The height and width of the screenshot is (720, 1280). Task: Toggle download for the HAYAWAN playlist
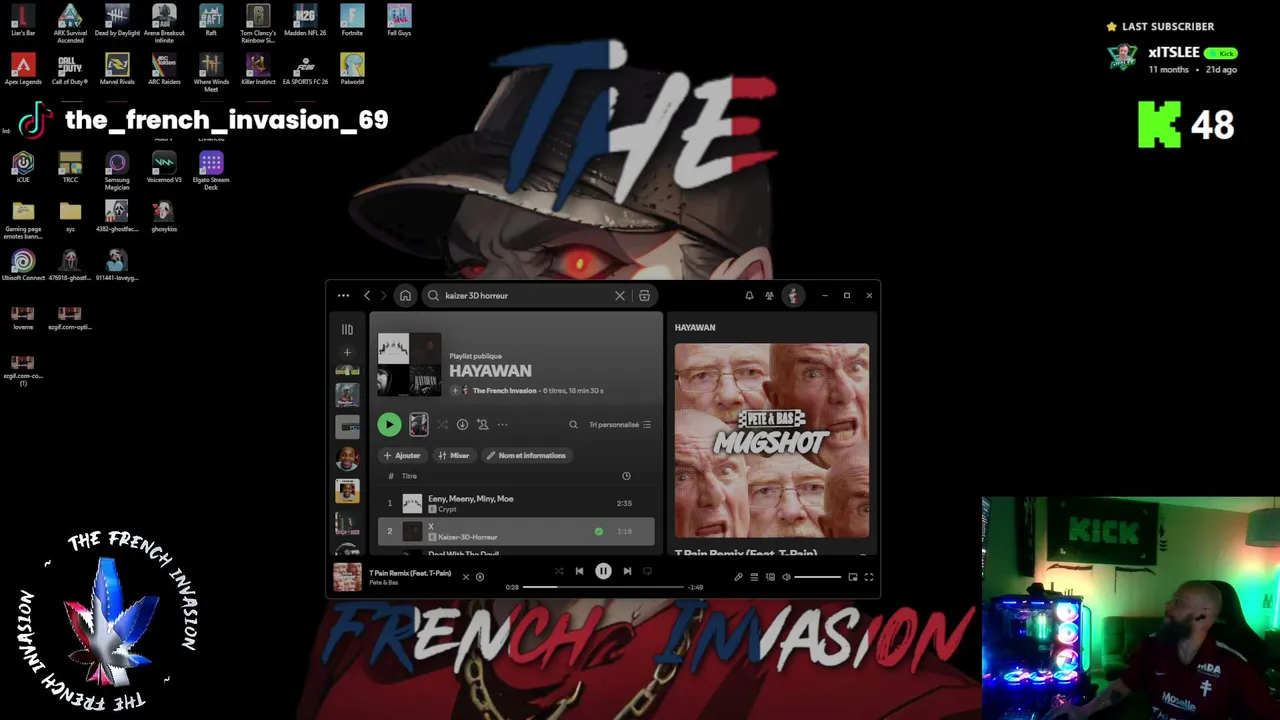click(462, 425)
